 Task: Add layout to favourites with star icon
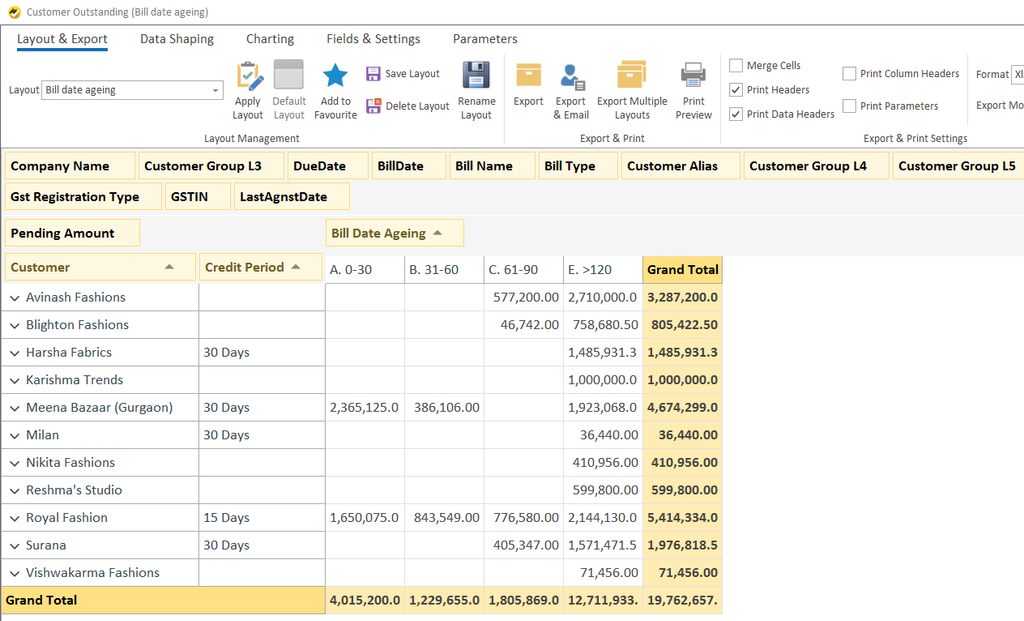click(x=336, y=76)
